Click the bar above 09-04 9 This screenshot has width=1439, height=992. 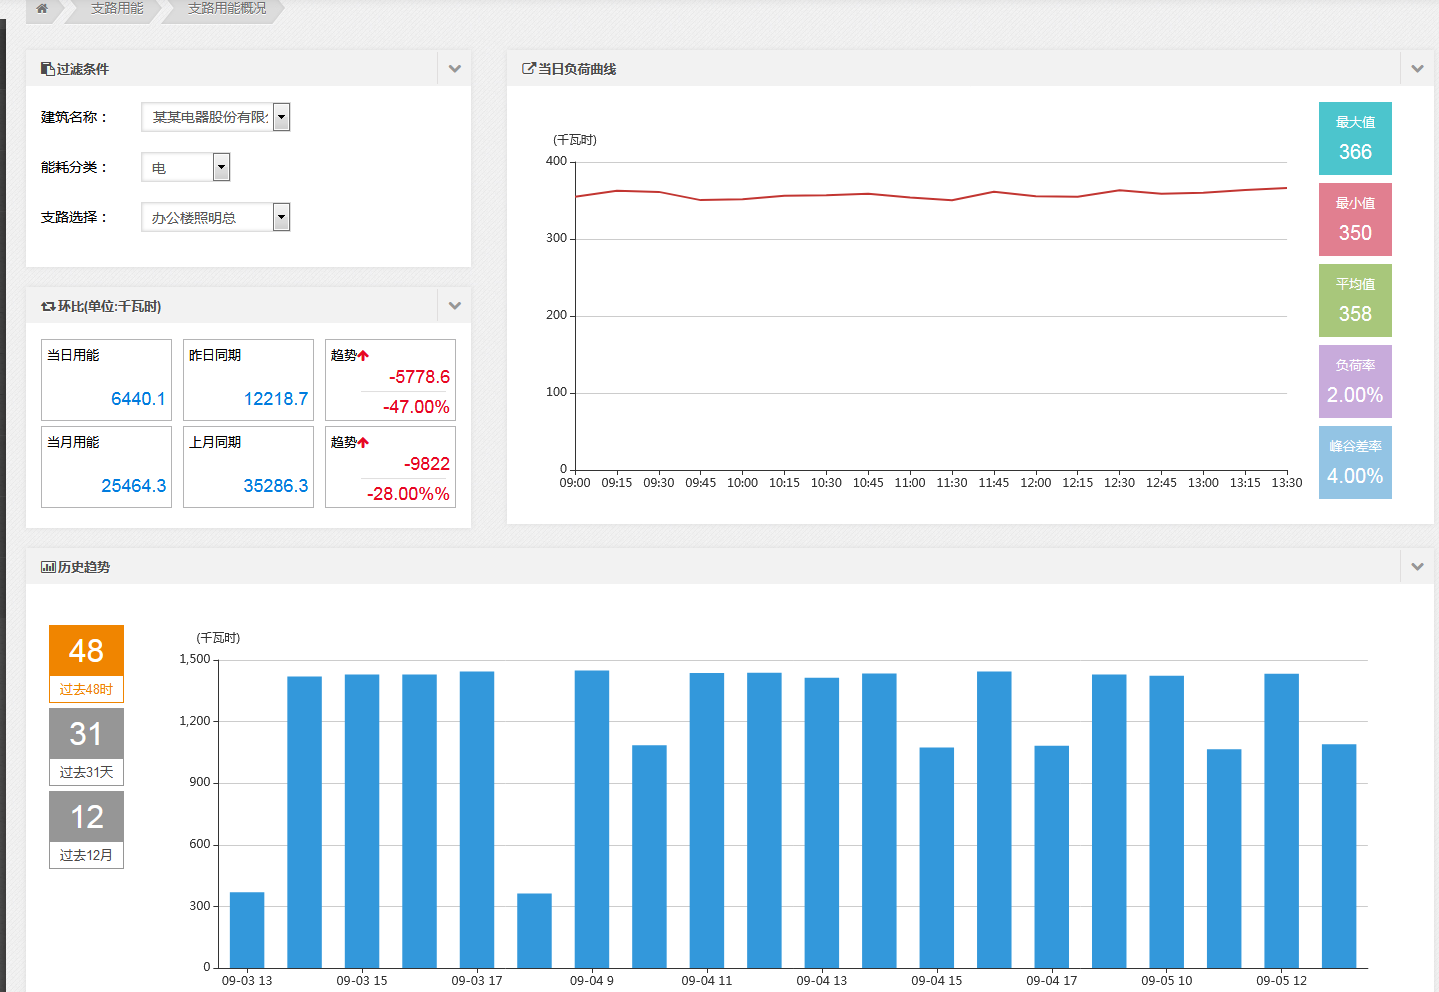point(592,819)
